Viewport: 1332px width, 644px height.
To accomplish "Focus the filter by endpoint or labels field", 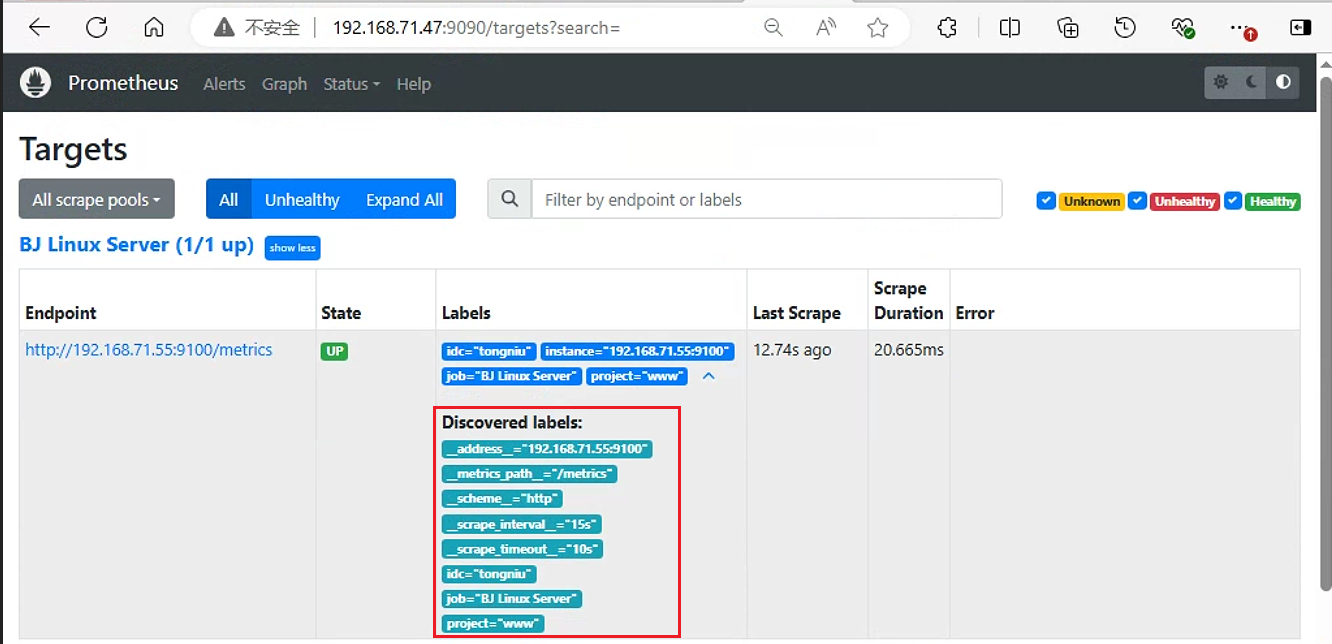I will (x=767, y=199).
